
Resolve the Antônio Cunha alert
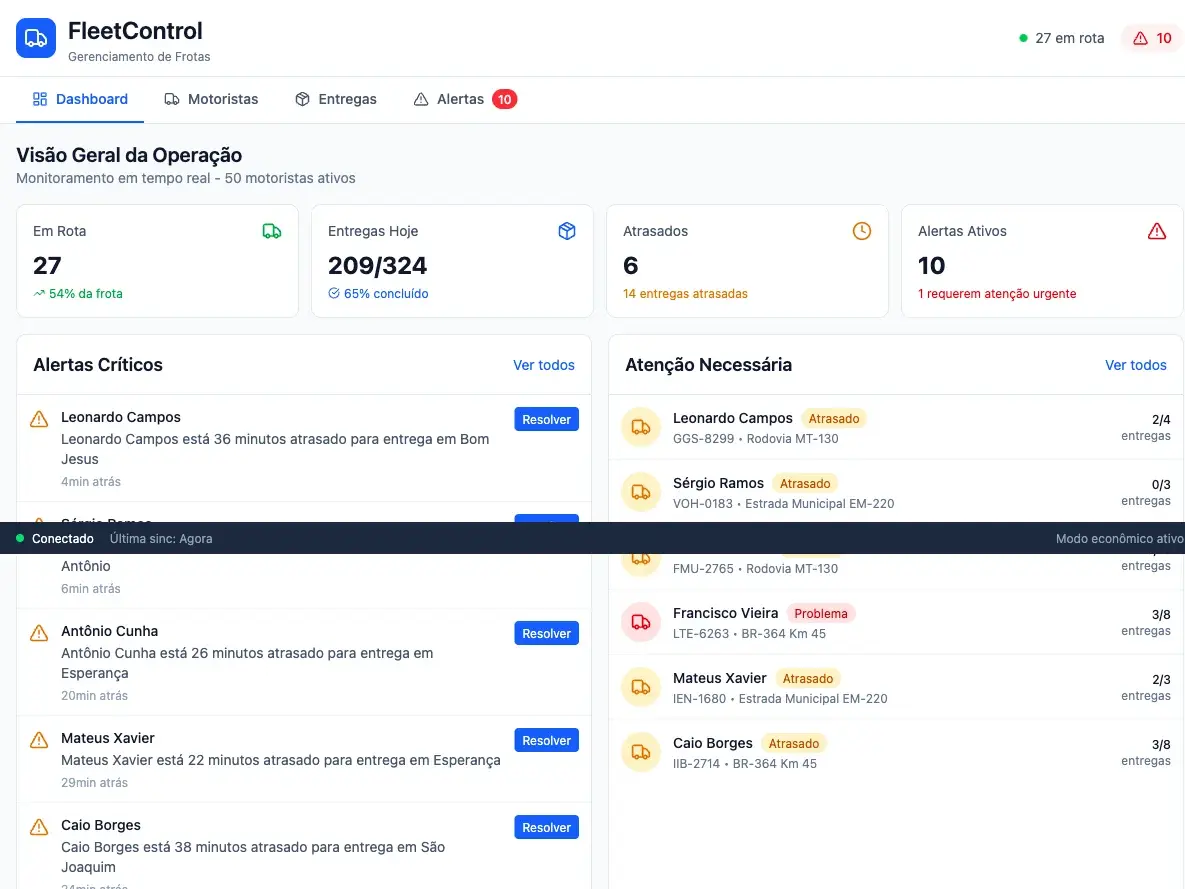tap(546, 633)
